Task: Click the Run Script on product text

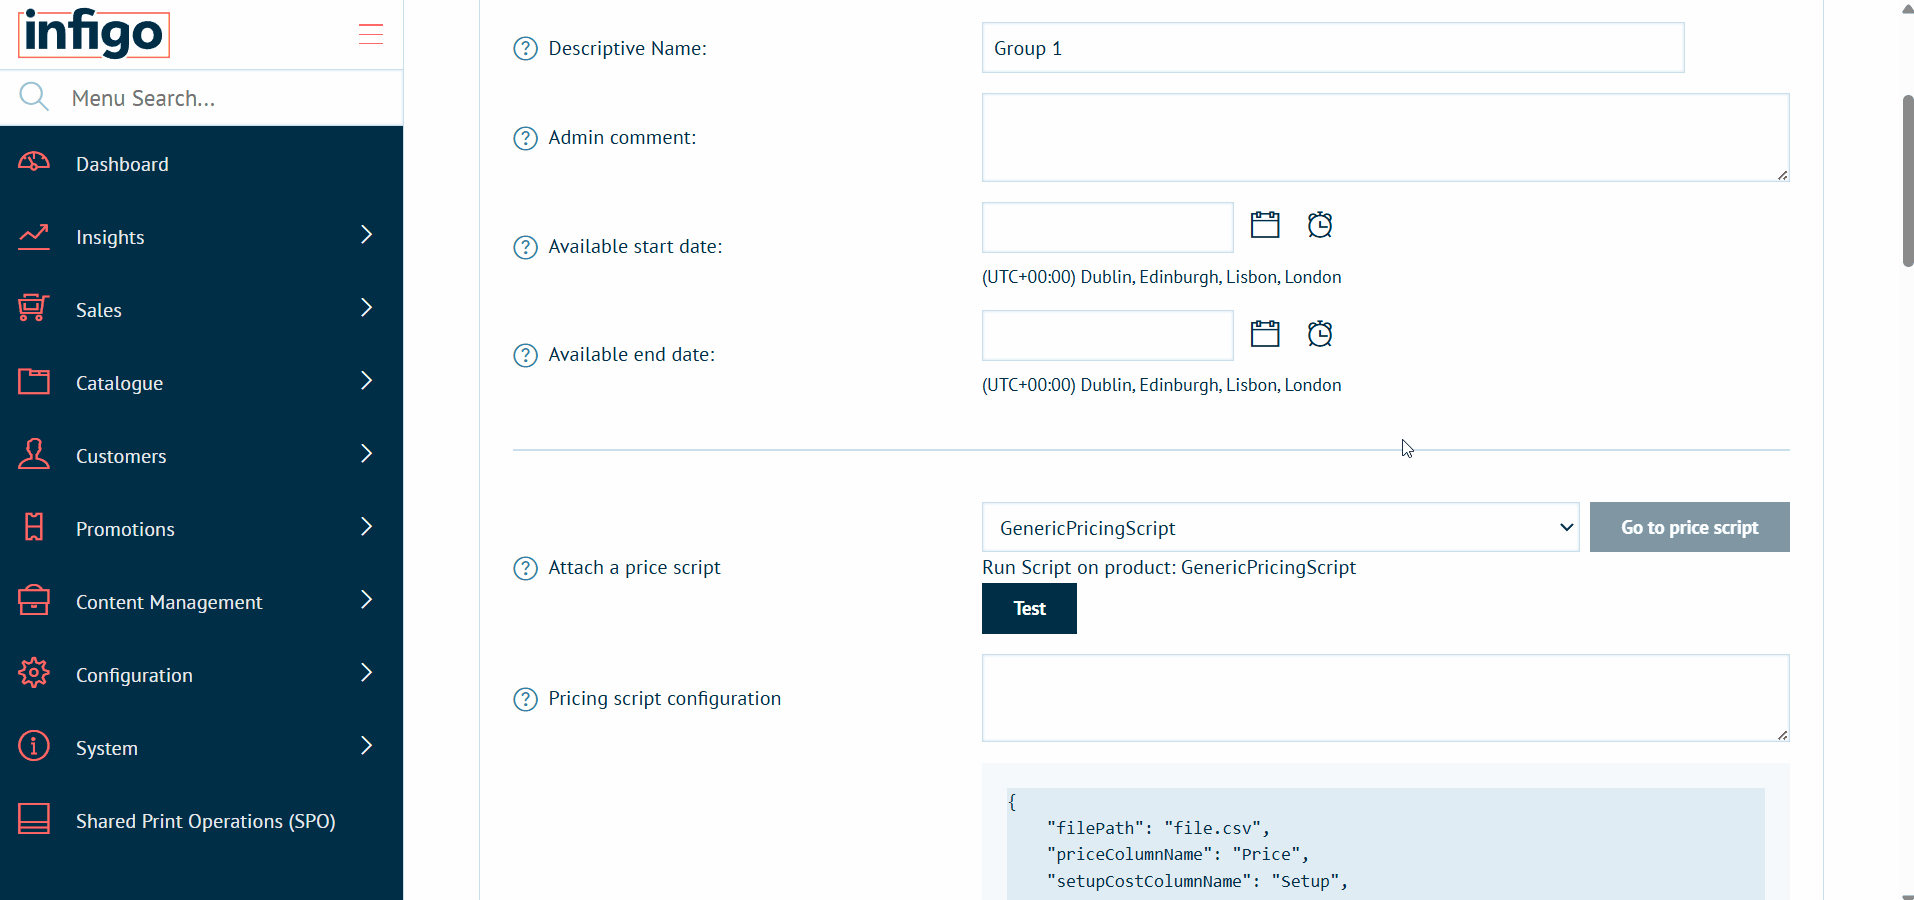Action: coord(1169,567)
